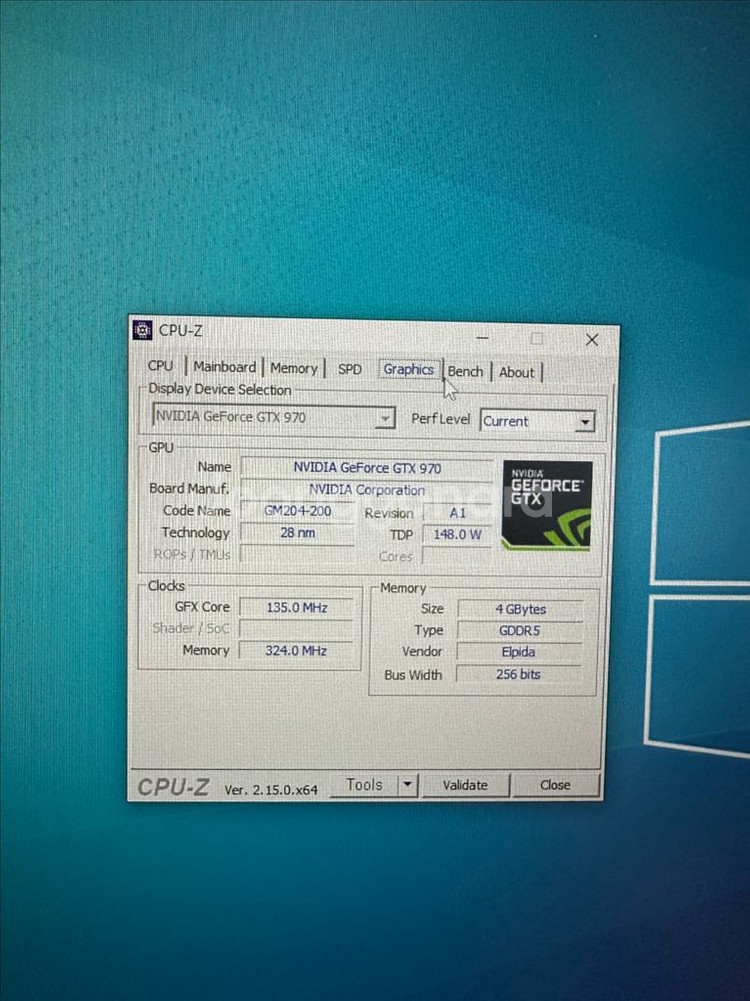Click the Close button at the bottom
The image size is (750, 1001).
click(555, 785)
